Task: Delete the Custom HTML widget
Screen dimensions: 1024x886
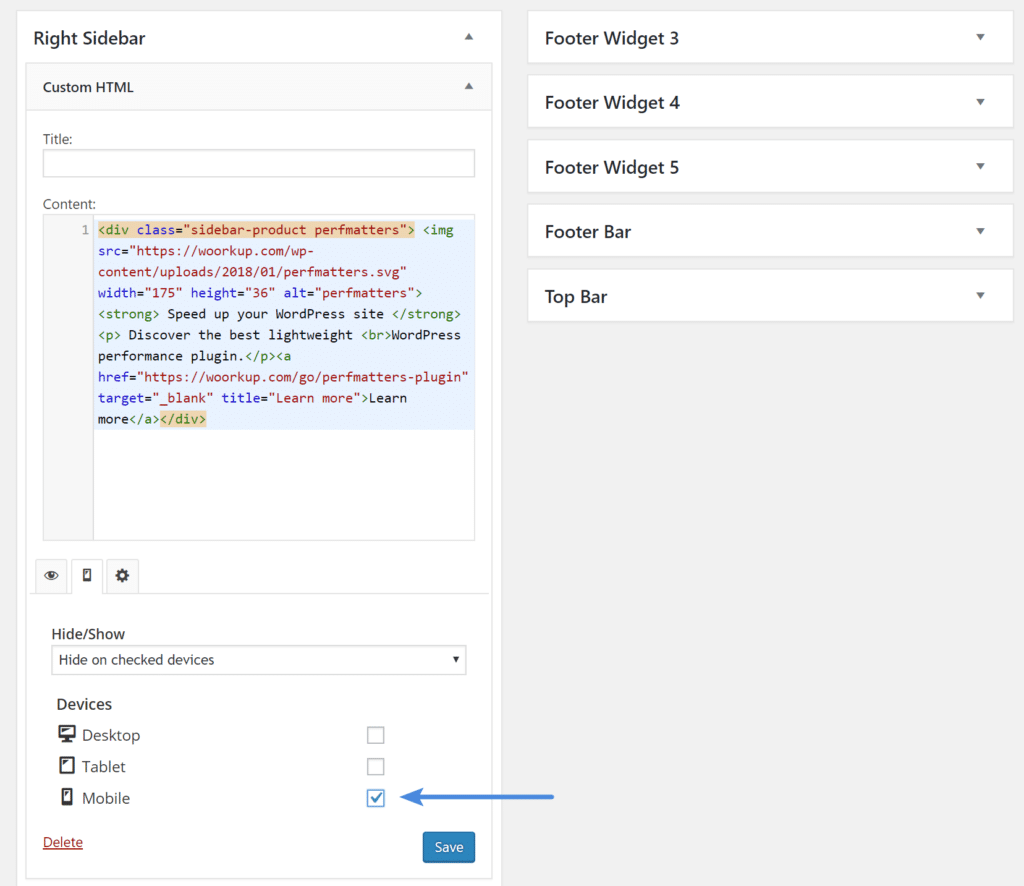Action: (63, 842)
